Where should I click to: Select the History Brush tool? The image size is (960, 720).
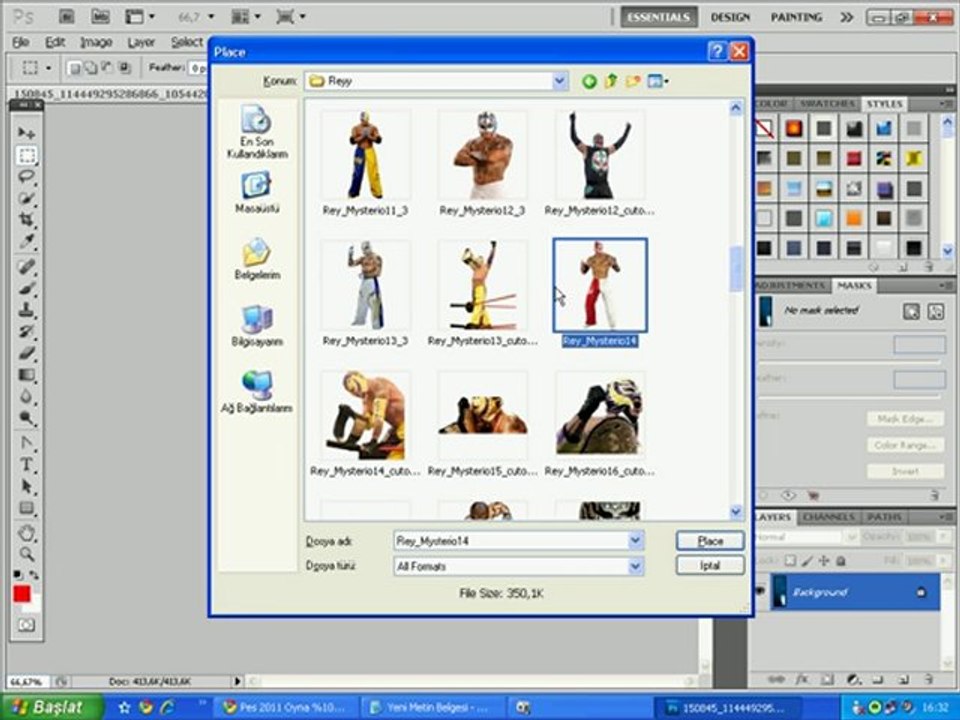26,331
